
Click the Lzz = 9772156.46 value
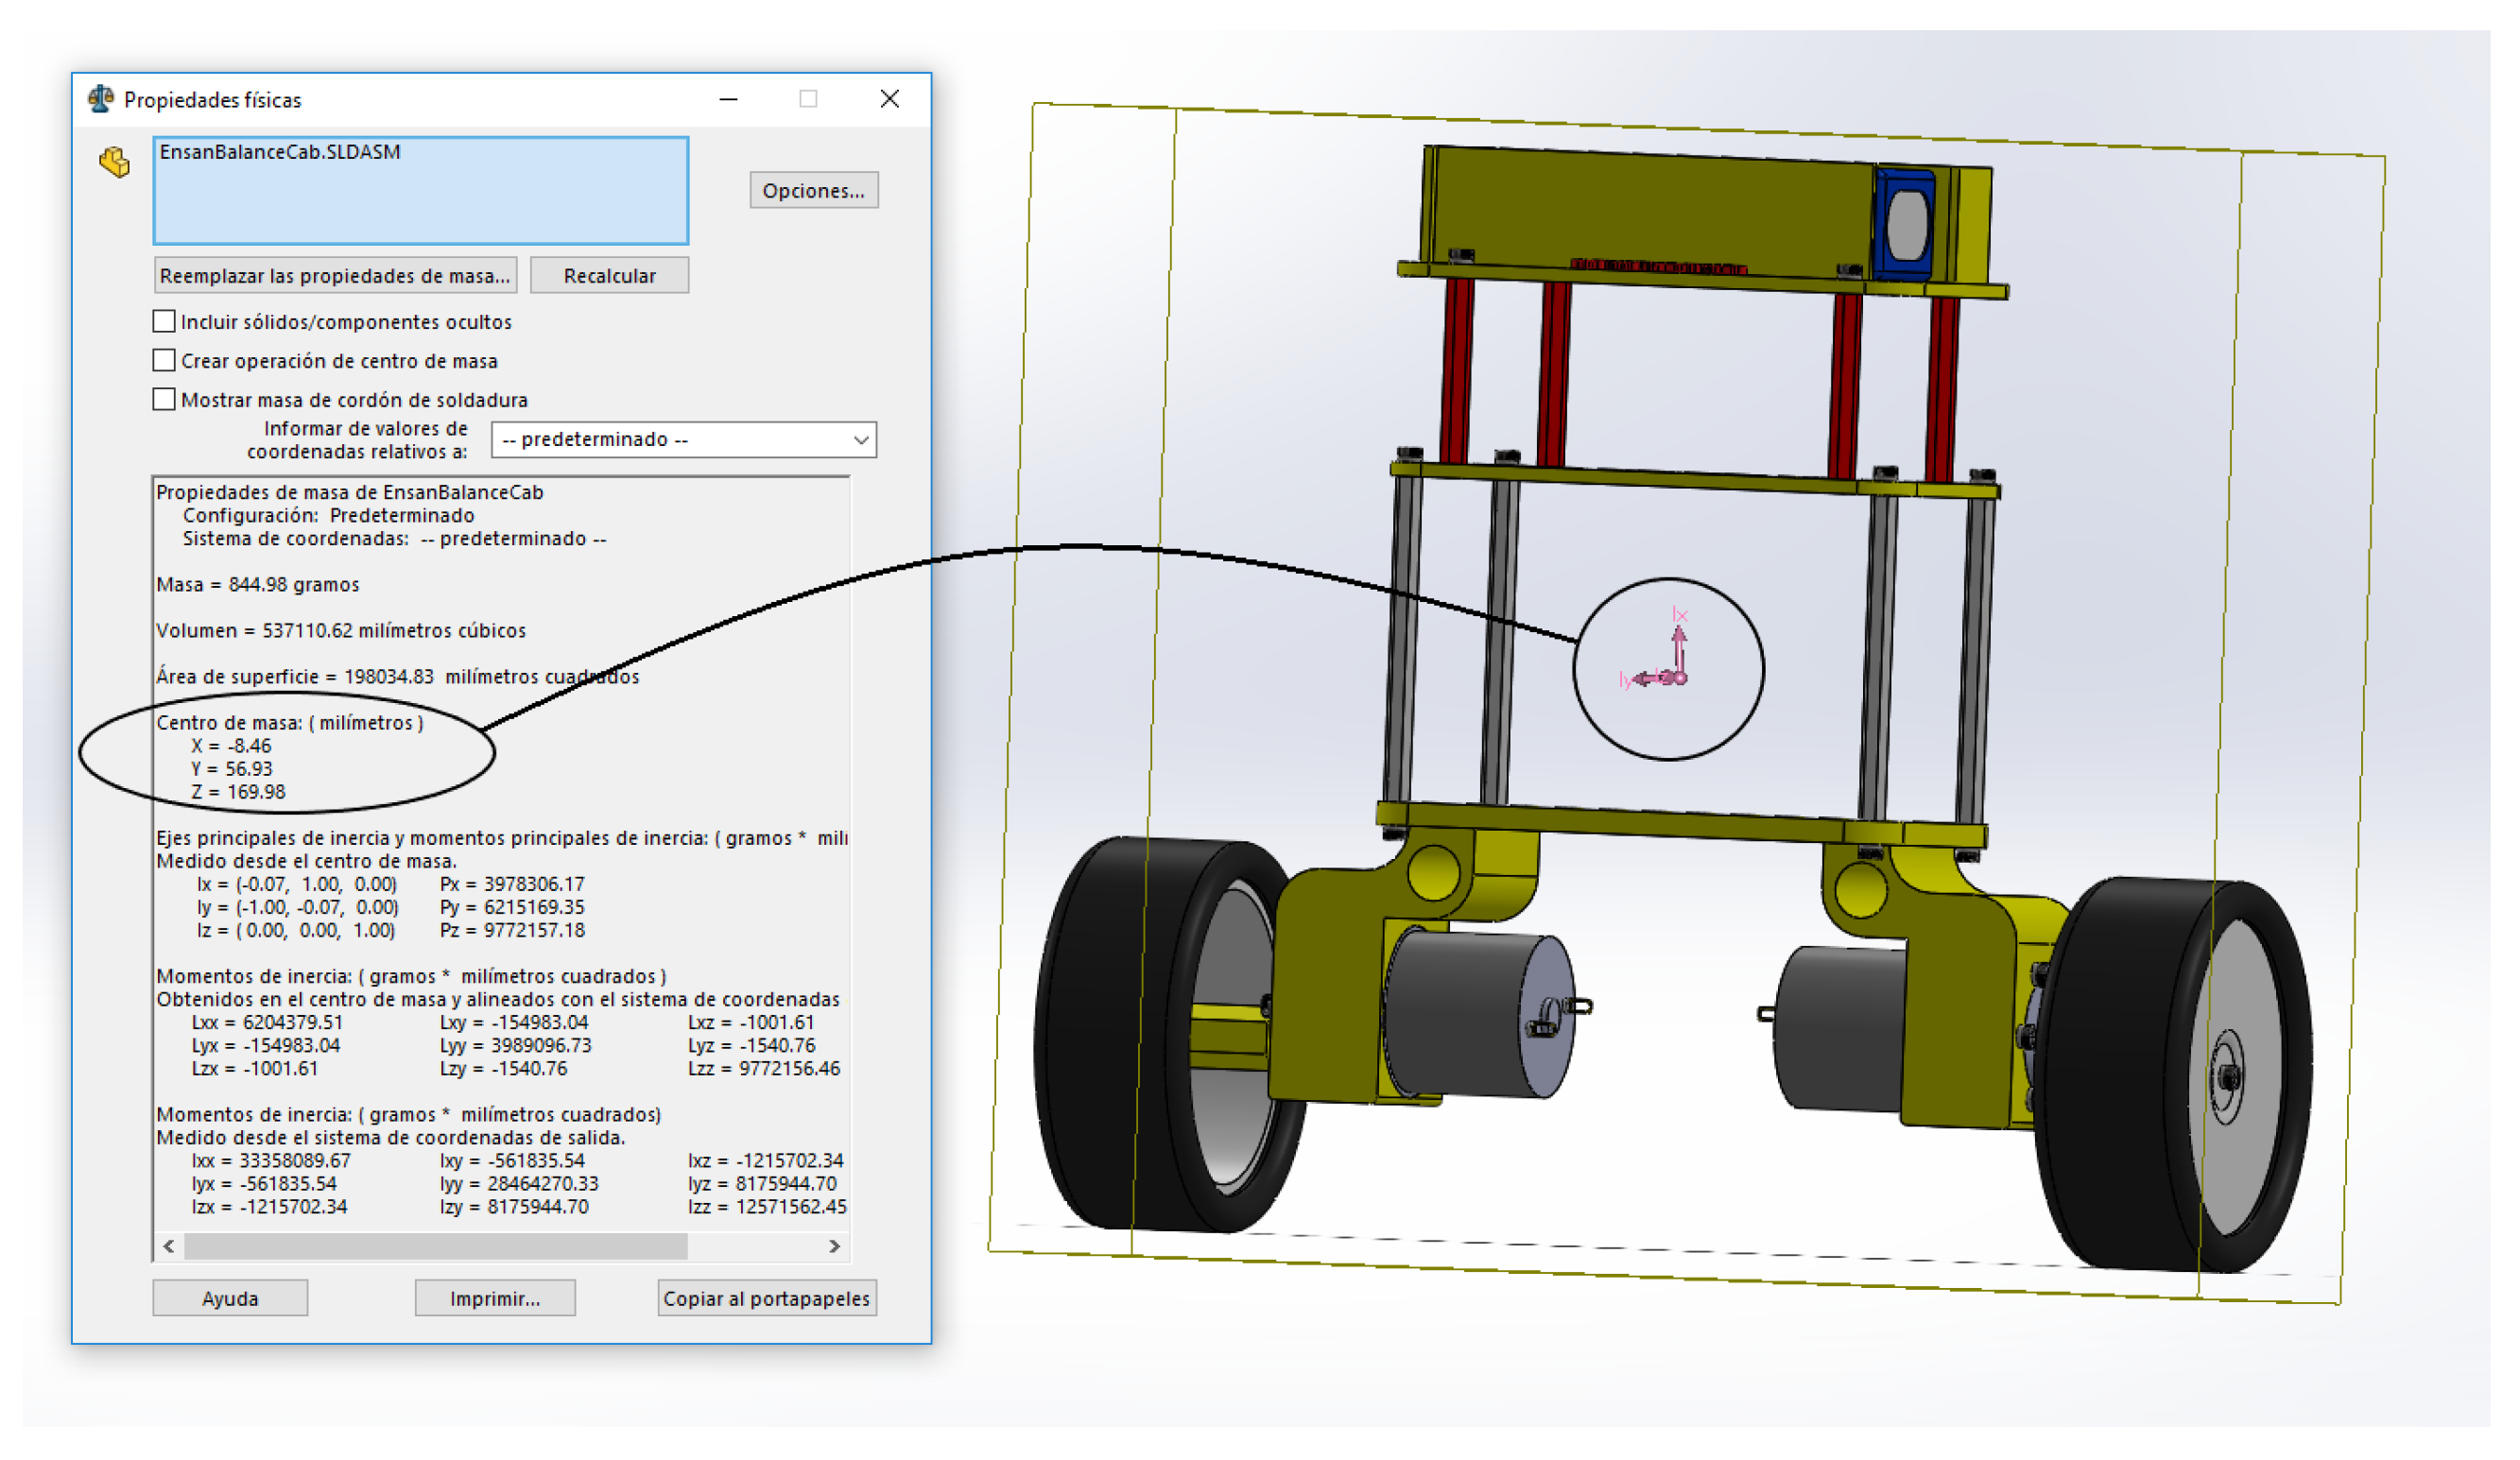(764, 1068)
